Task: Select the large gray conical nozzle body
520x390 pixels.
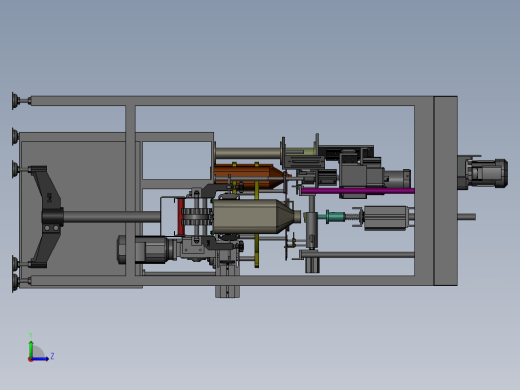Action: (x=257, y=217)
